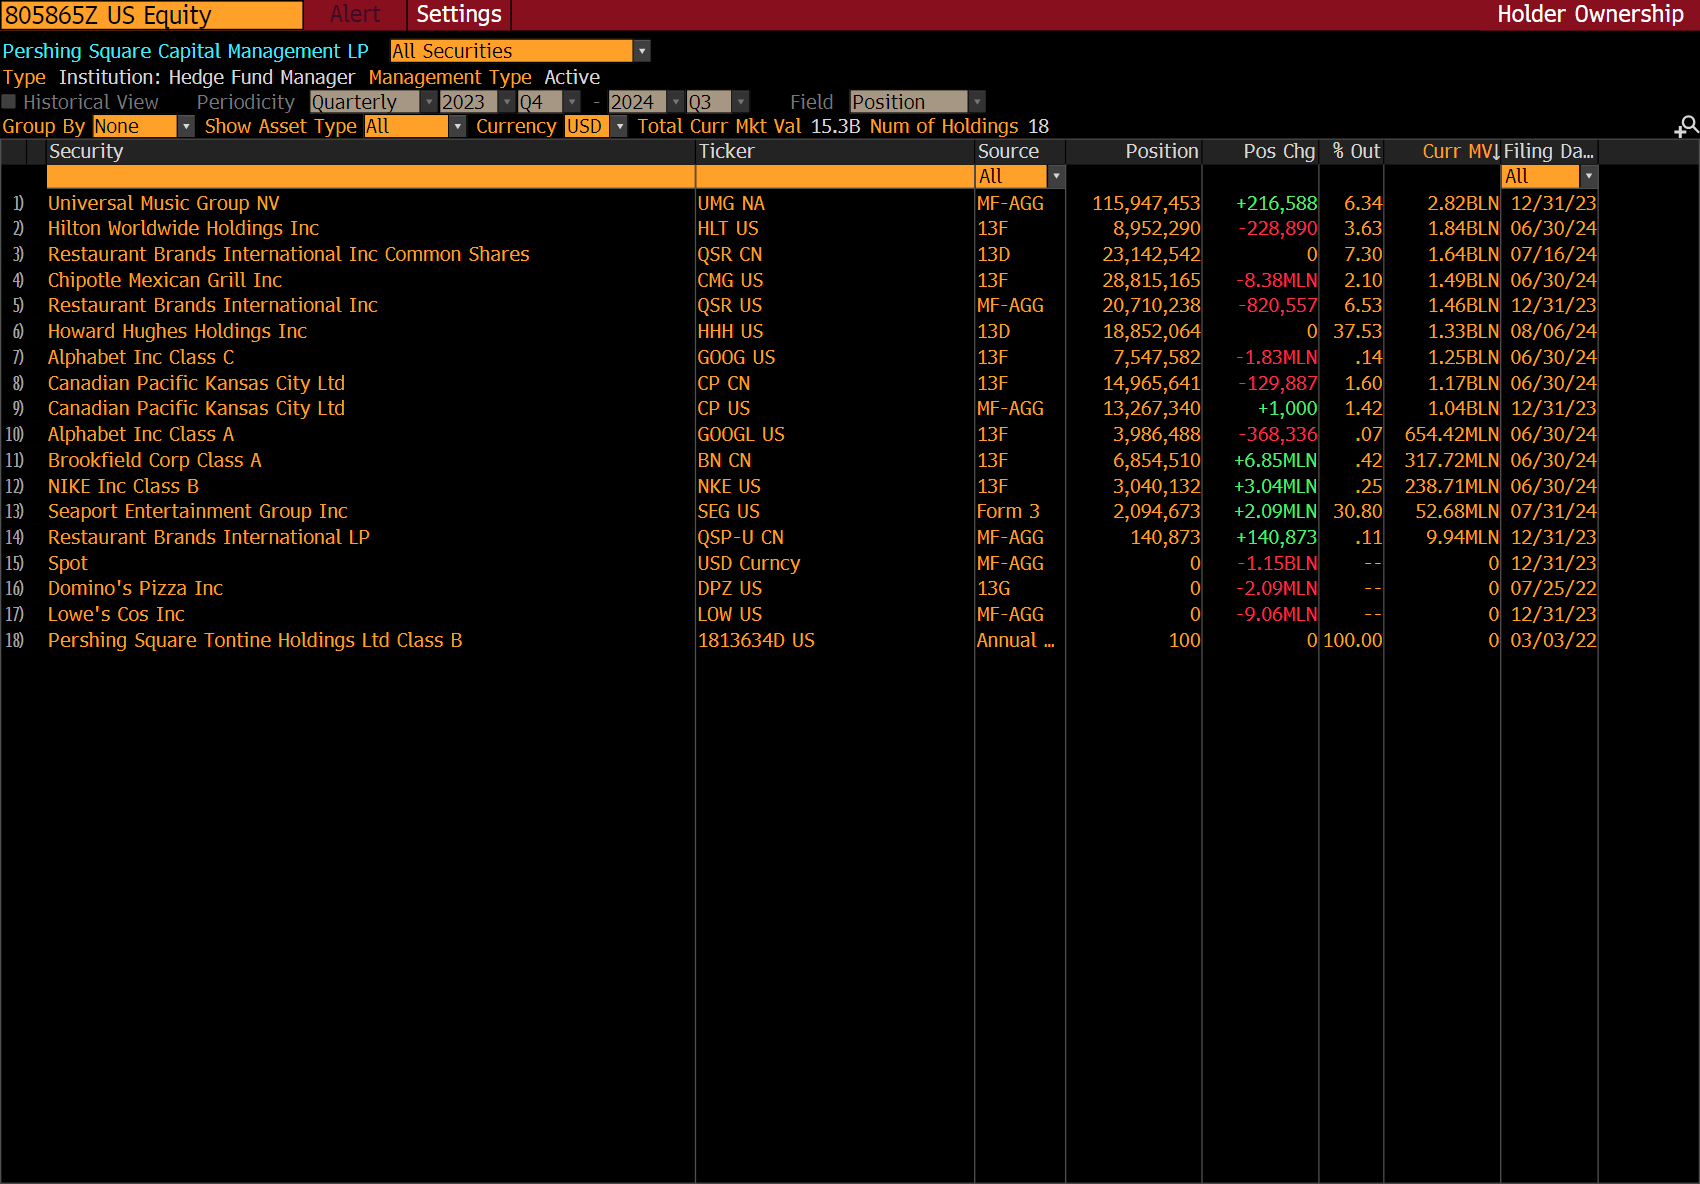The image size is (1700, 1184).
Task: Sort by the Filing Date column header
Action: [x=1548, y=151]
